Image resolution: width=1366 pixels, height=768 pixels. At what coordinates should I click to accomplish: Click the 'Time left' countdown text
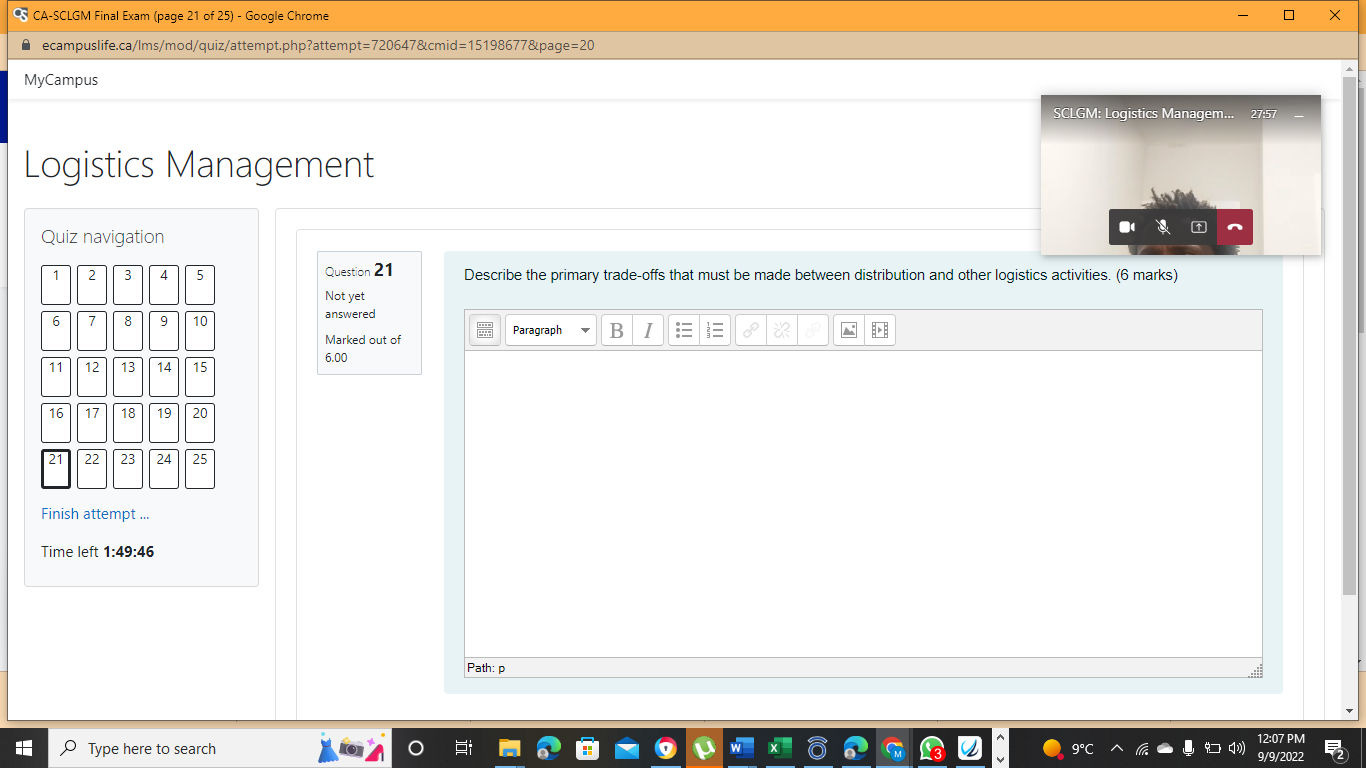coord(98,552)
